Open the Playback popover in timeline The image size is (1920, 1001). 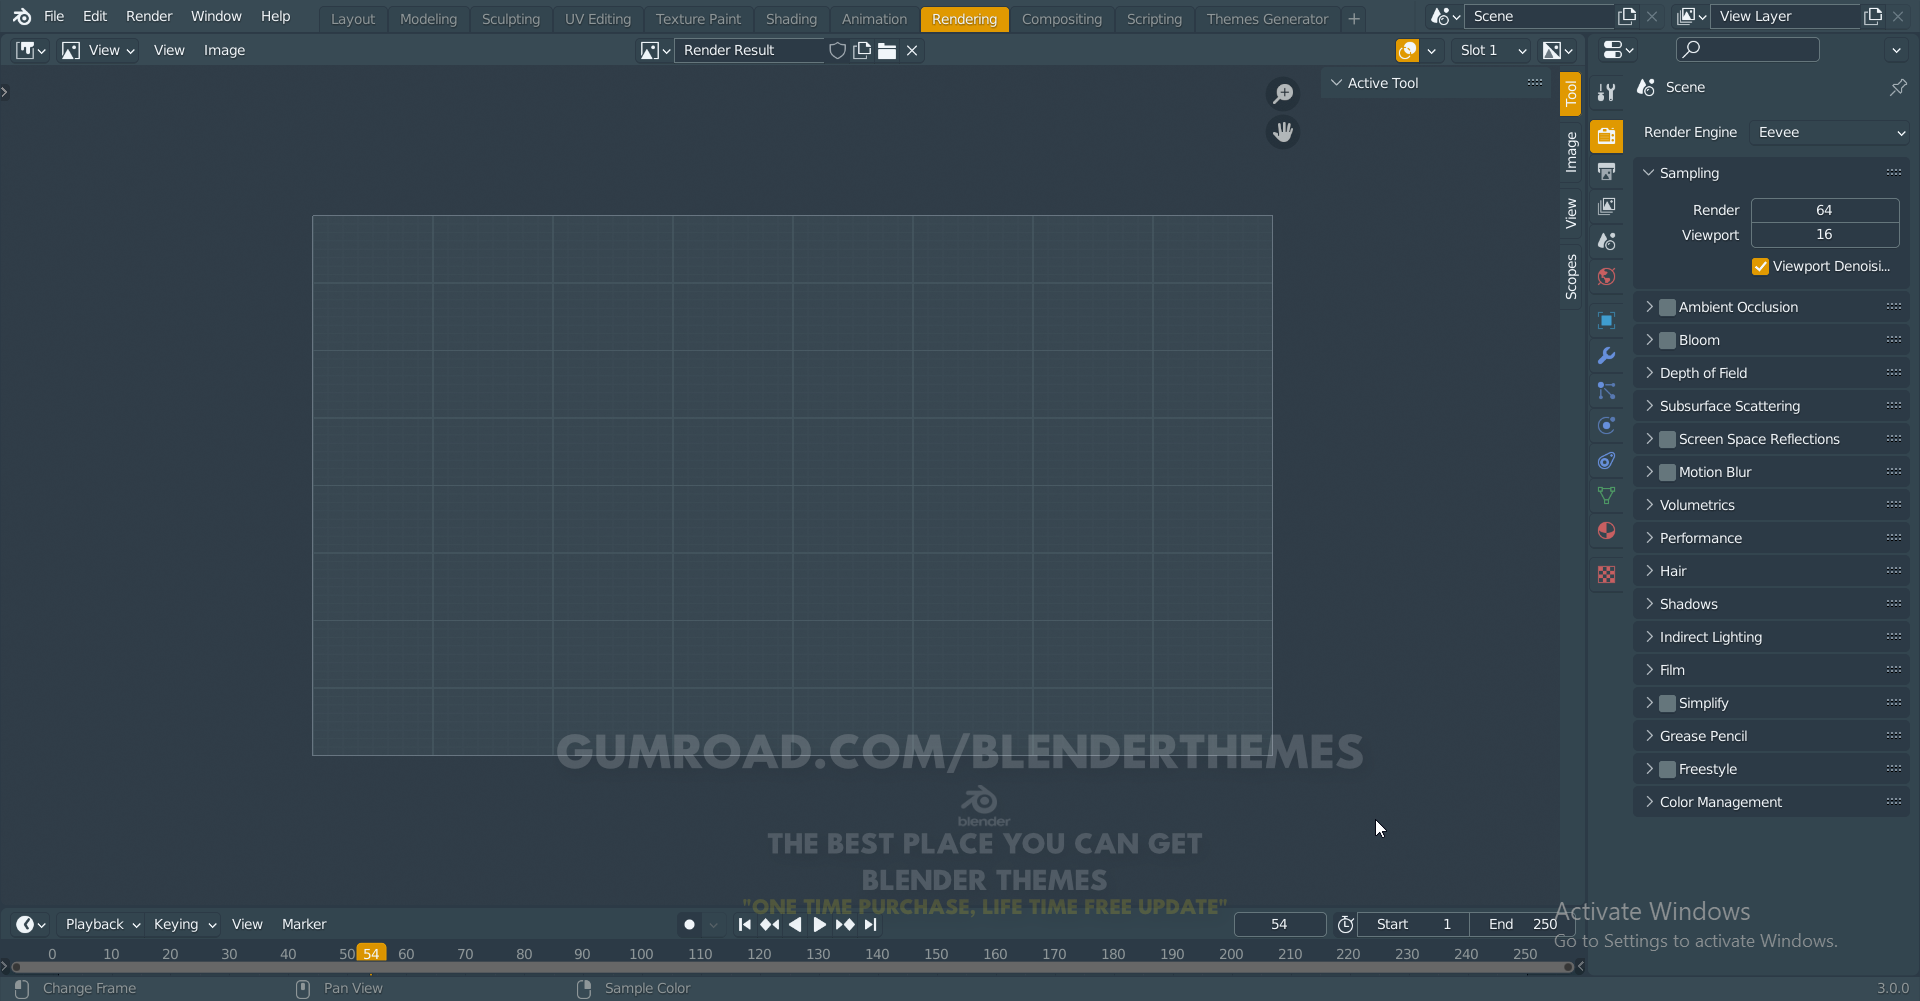click(102, 924)
